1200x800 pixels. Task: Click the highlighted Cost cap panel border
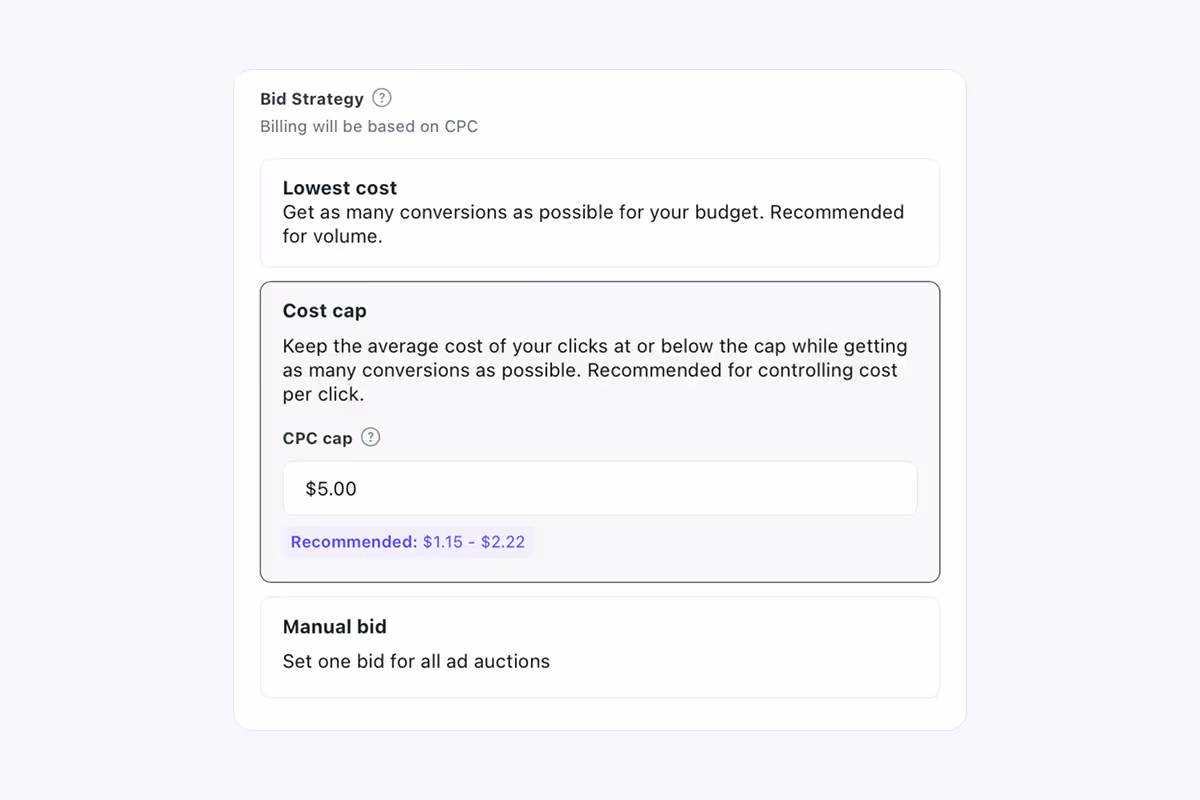coord(600,282)
